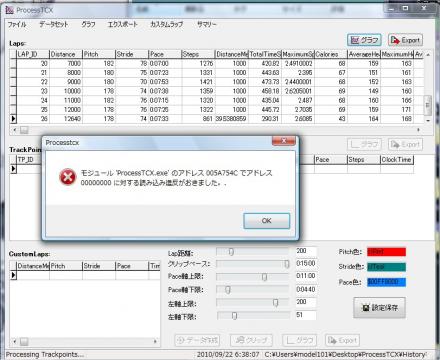Click the ProcessTCX title bar app icon

point(10,10)
